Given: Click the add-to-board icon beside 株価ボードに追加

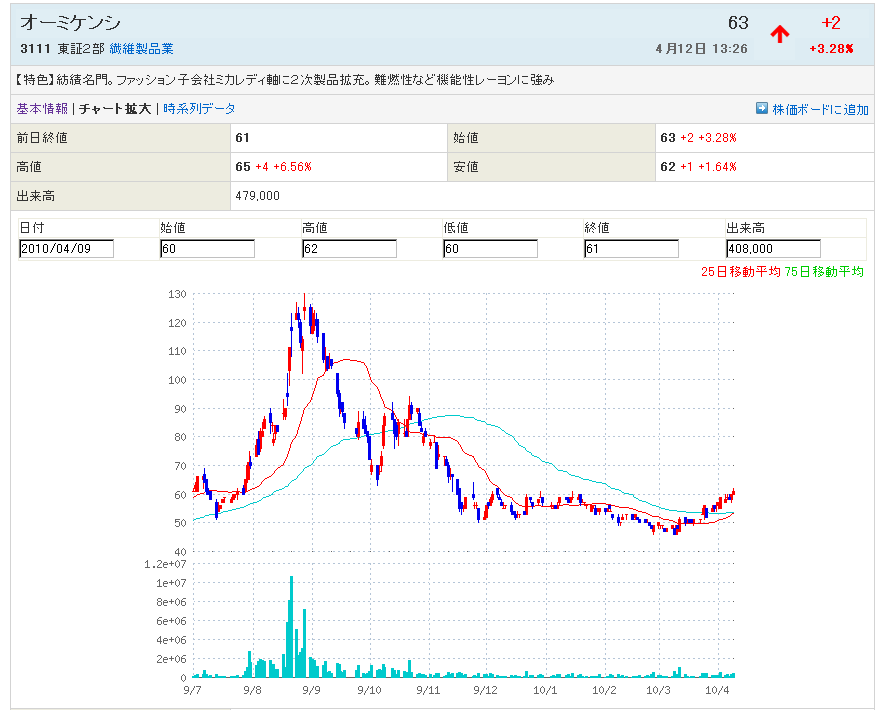Looking at the screenshot, I should (x=761, y=109).
